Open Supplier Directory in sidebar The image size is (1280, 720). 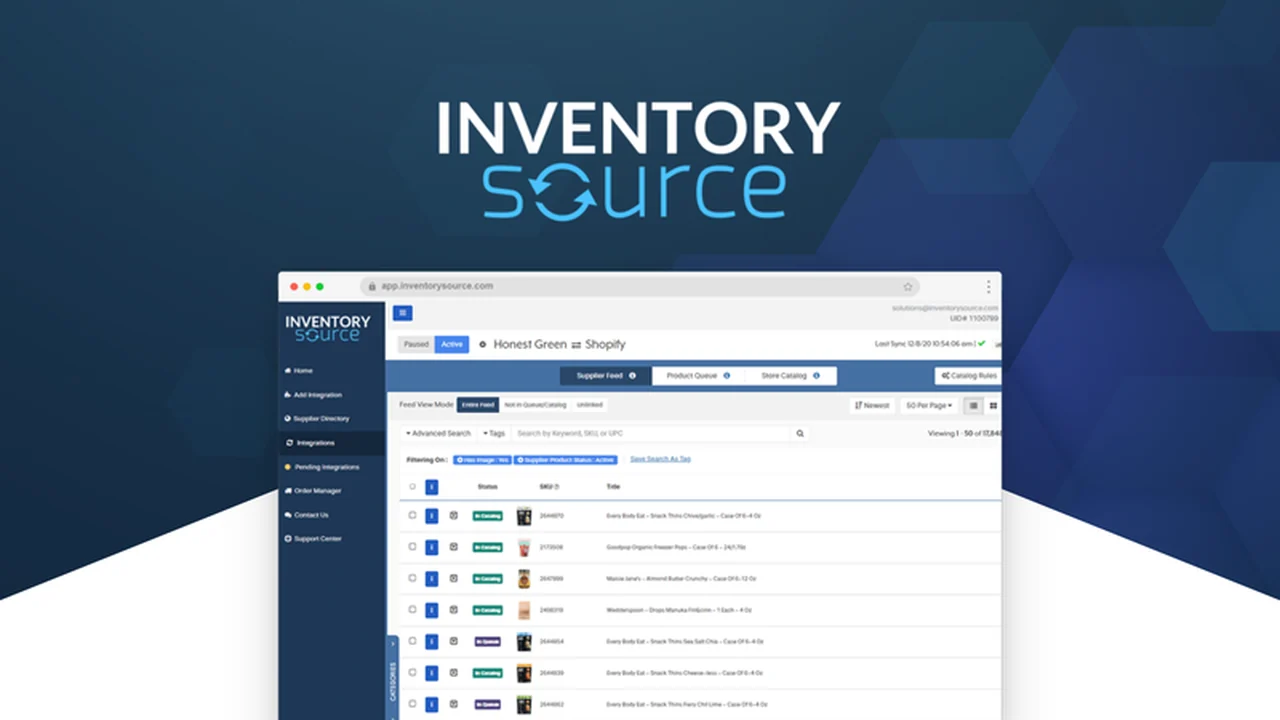[320, 419]
